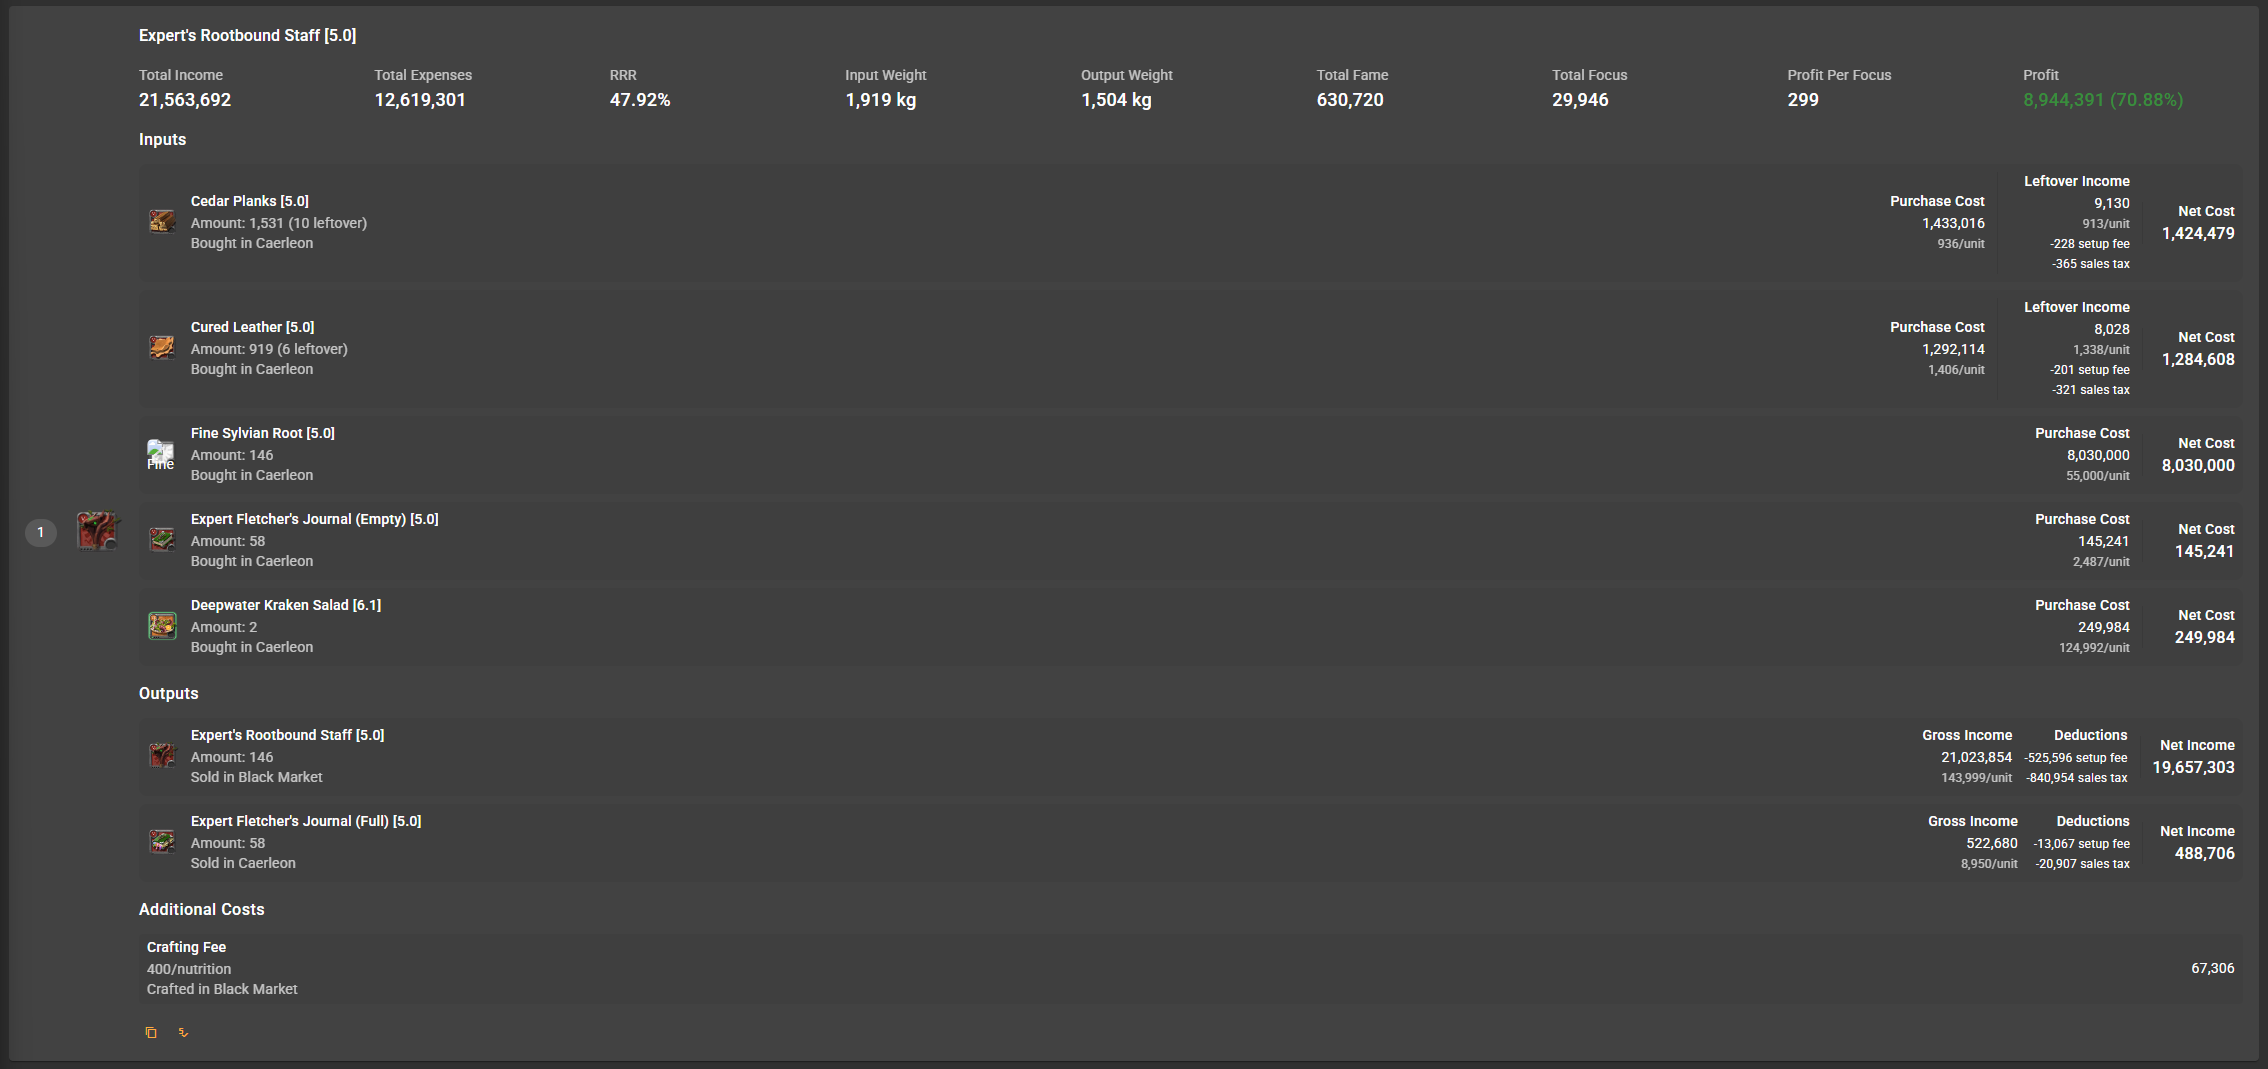Click the broken Fine Sylvian Root image
This screenshot has width=2268, height=1069.
[x=161, y=454]
